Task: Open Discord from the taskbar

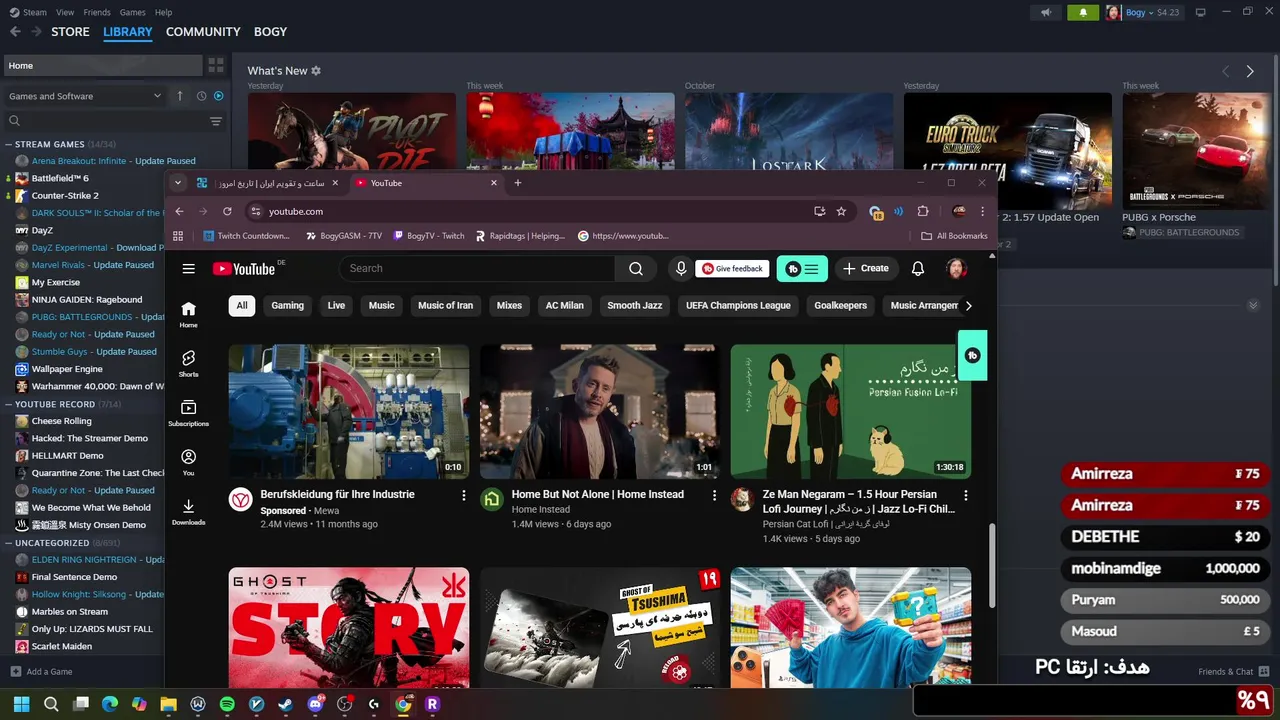Action: pyautogui.click(x=315, y=704)
